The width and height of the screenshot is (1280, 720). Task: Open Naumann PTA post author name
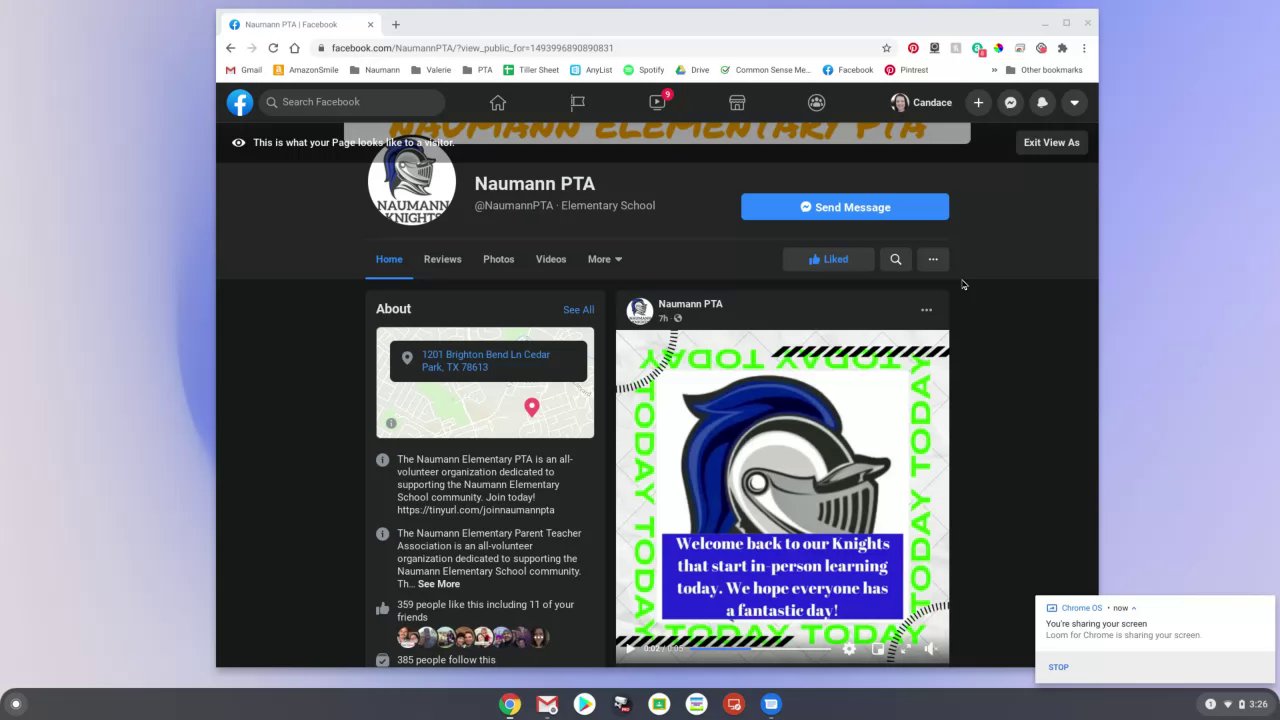point(690,304)
